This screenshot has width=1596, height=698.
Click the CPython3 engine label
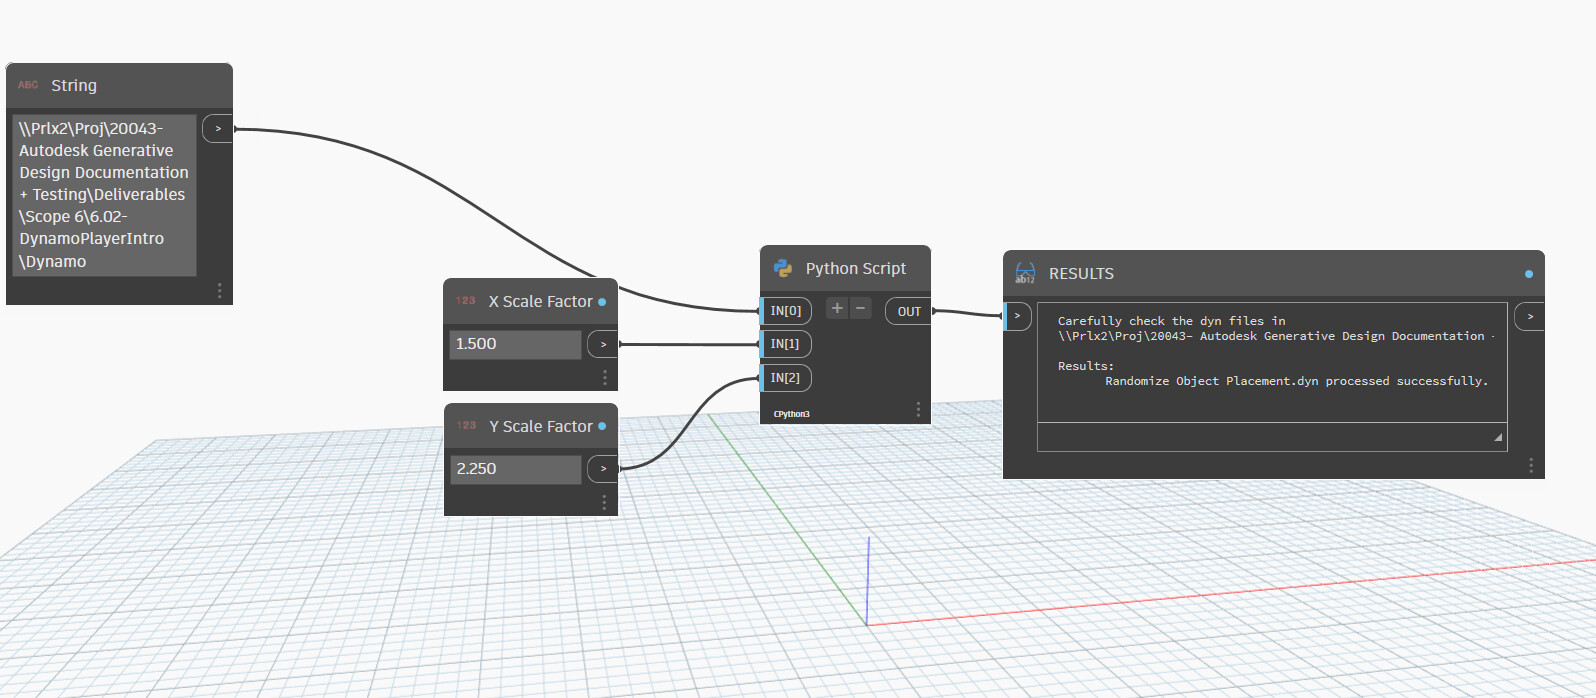(x=791, y=414)
